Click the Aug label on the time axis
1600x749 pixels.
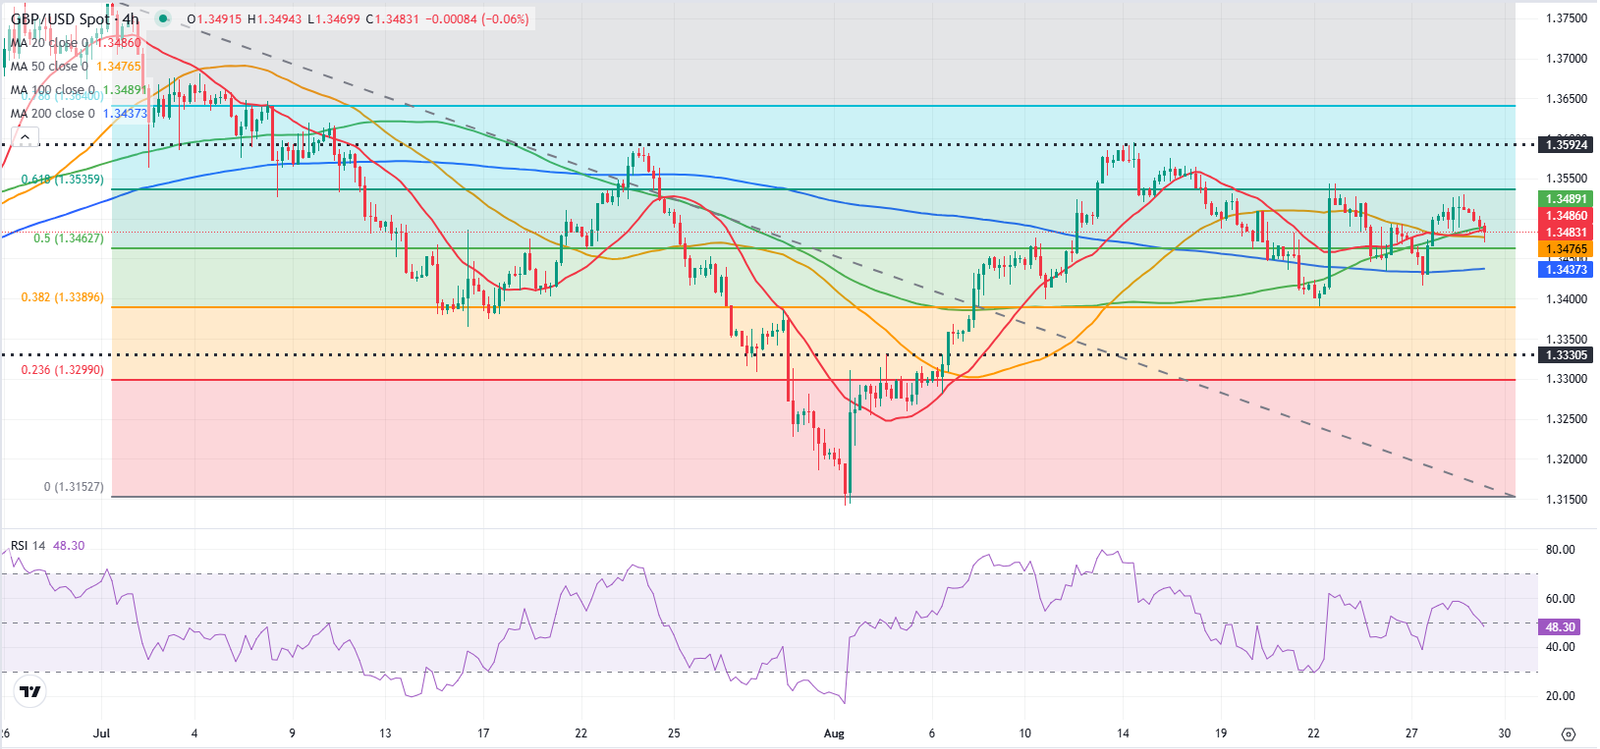[x=834, y=733]
